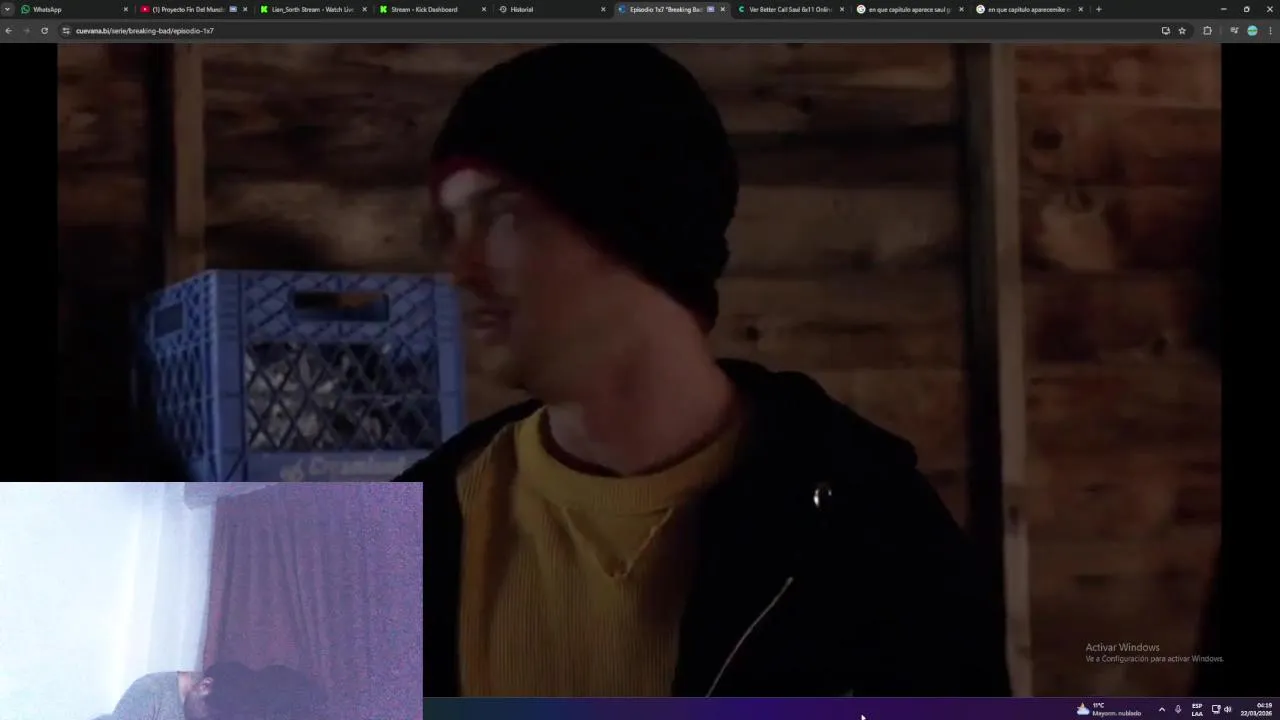
Task: Open the Extensions puzzle icon
Action: [1207, 31]
